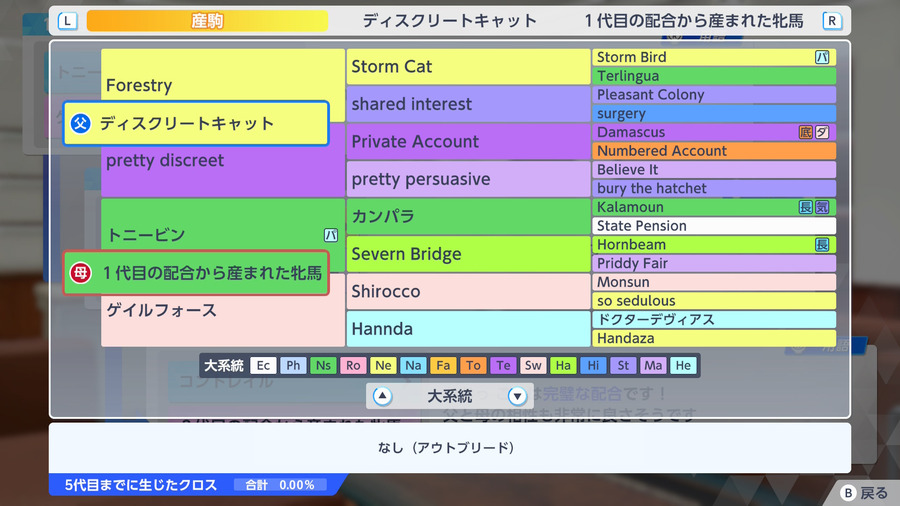The width and height of the screenshot is (900, 506).
Task: Click the Storm Cat cell
Action: coord(468,67)
